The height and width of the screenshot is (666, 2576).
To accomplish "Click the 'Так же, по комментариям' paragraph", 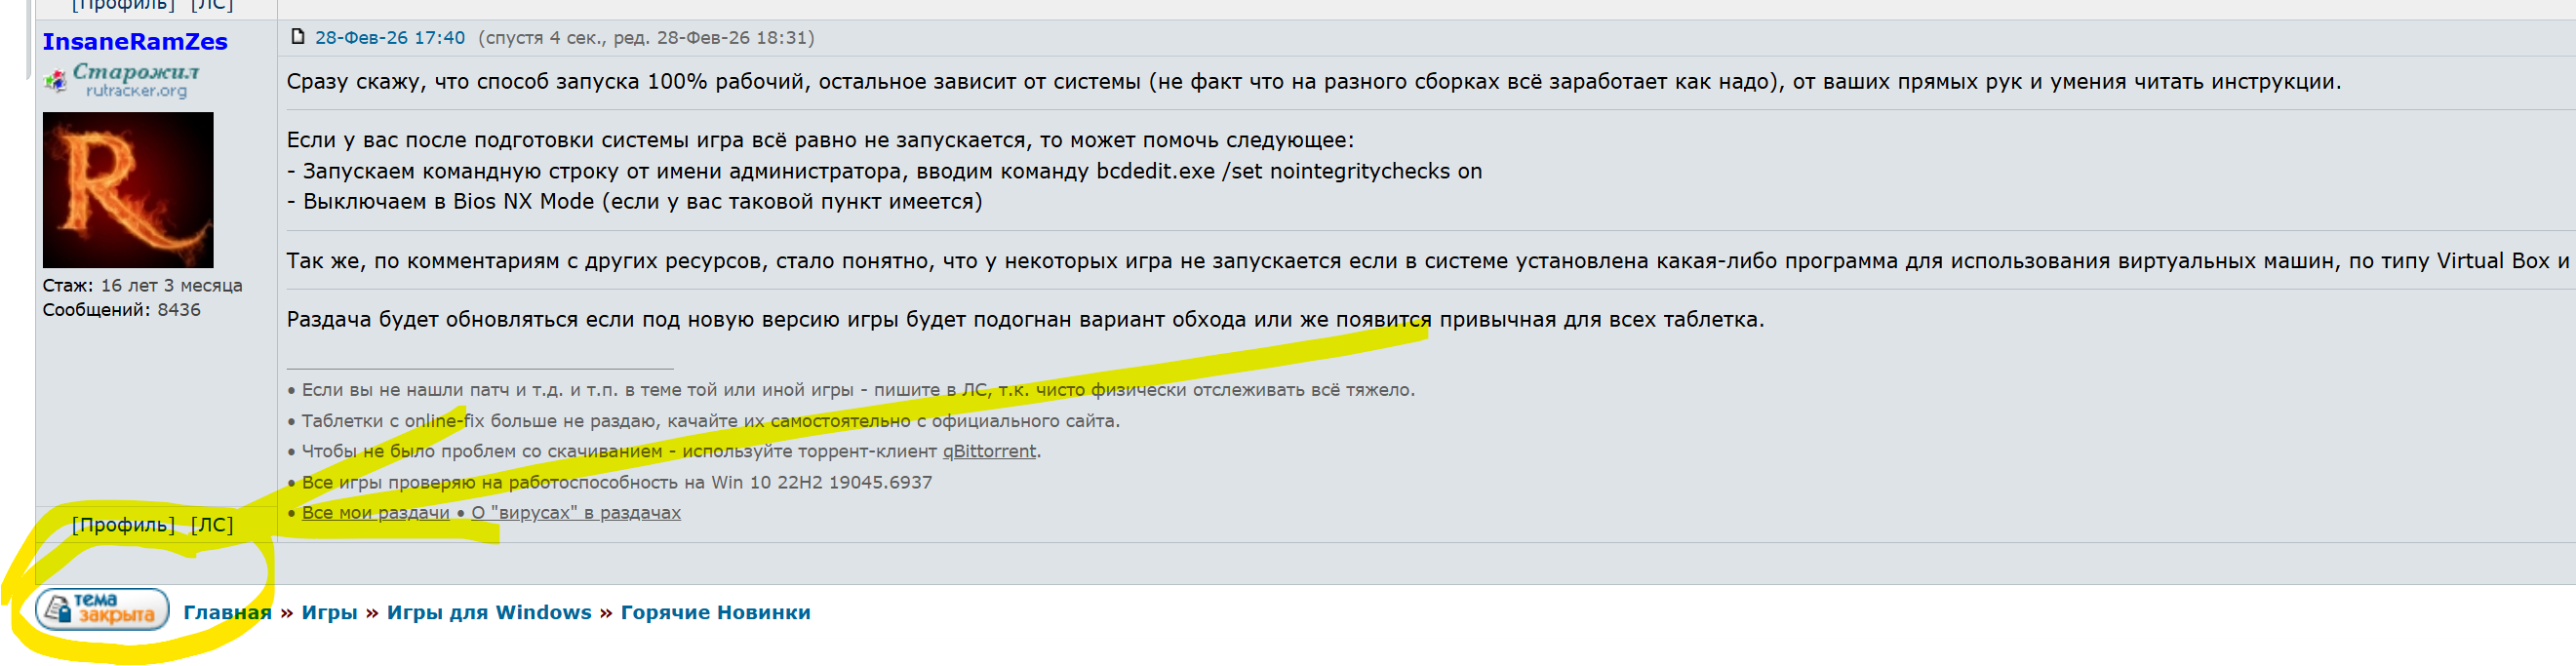I will click(x=1431, y=261).
